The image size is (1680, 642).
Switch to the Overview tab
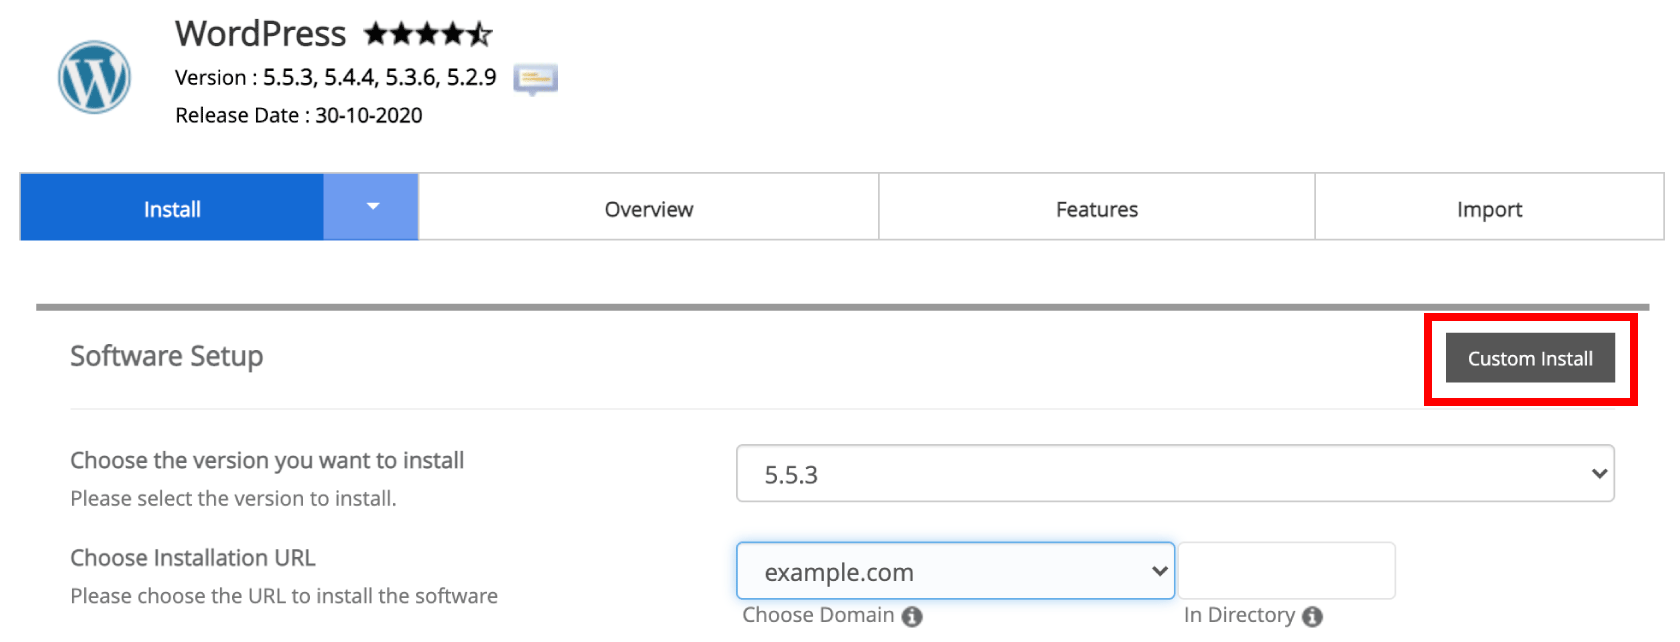coord(648,207)
